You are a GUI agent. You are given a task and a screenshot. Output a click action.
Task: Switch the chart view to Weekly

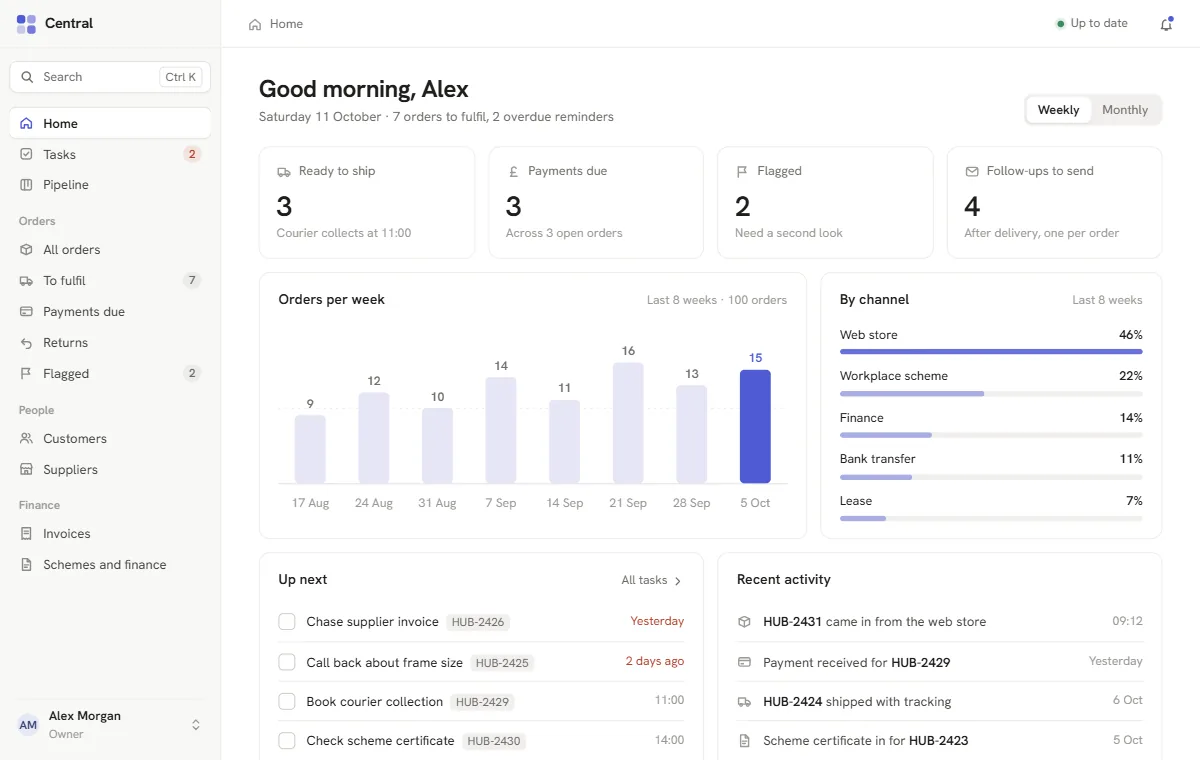click(1058, 110)
